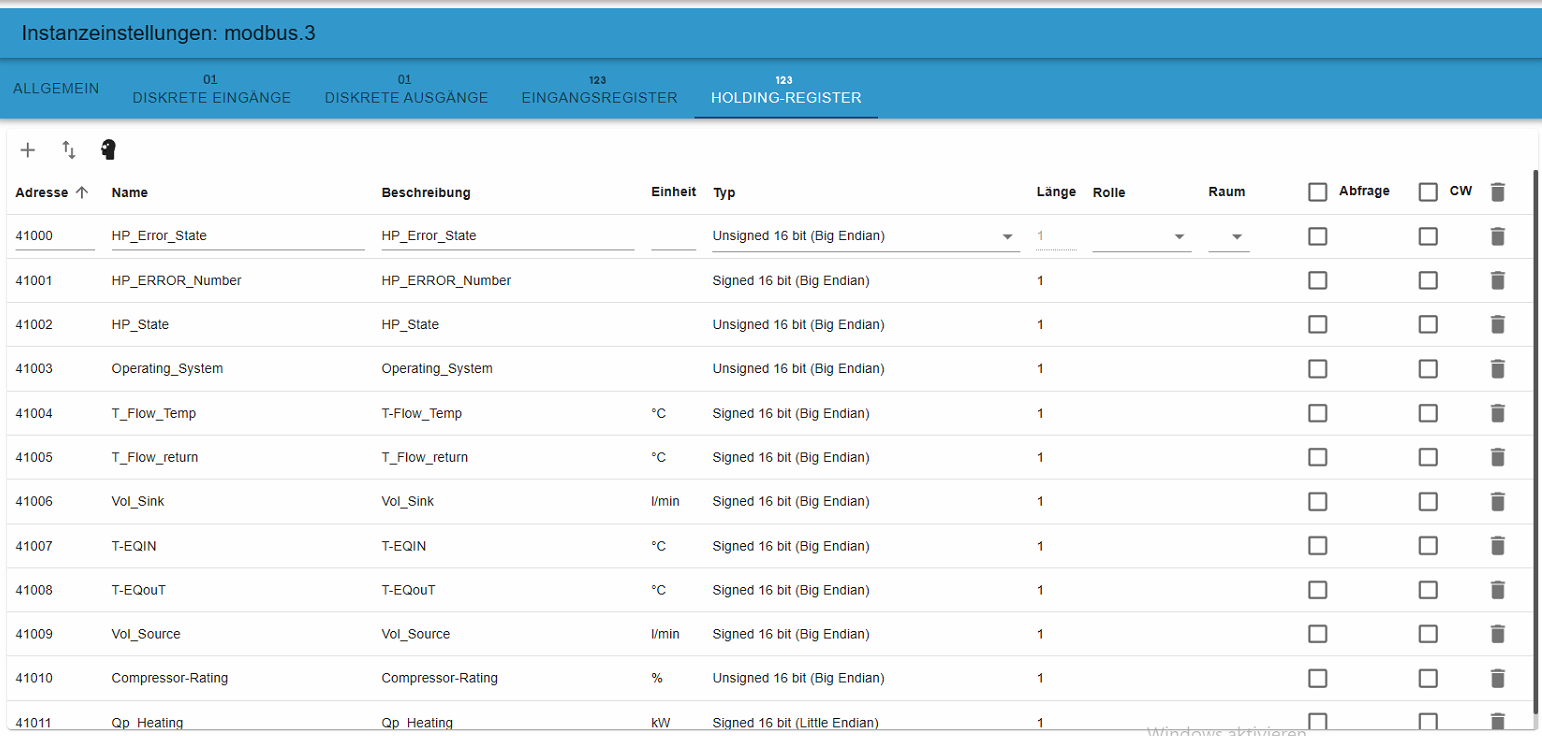Screen dimensions: 1542x736
Task: Enable CW for Vol_Source row
Action: pos(1428,634)
